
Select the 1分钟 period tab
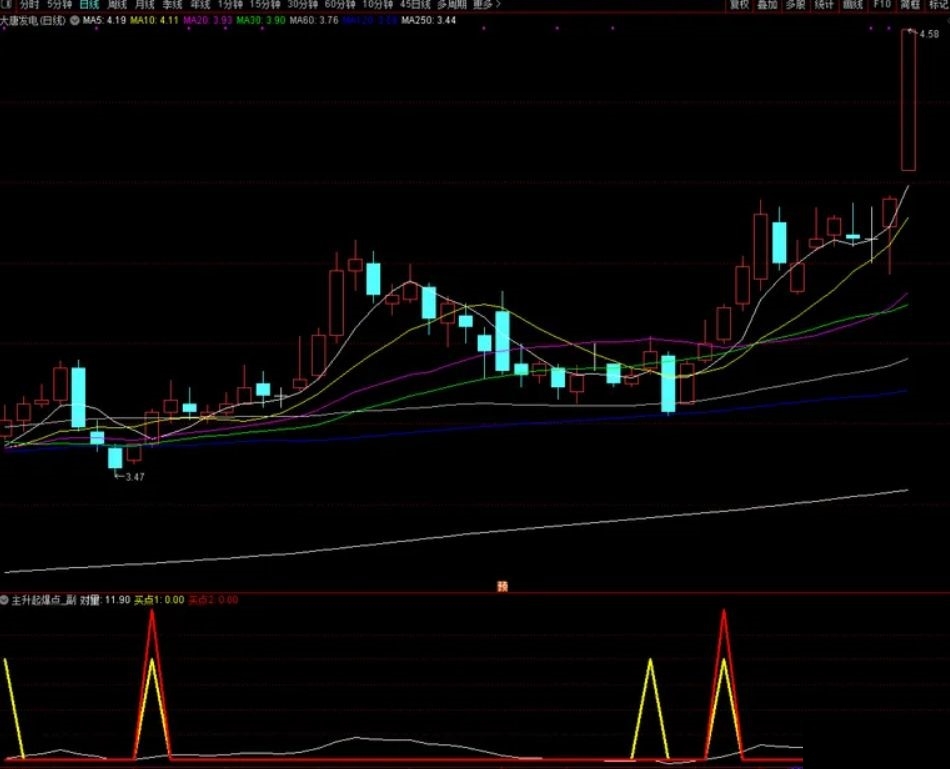tap(230, 4)
